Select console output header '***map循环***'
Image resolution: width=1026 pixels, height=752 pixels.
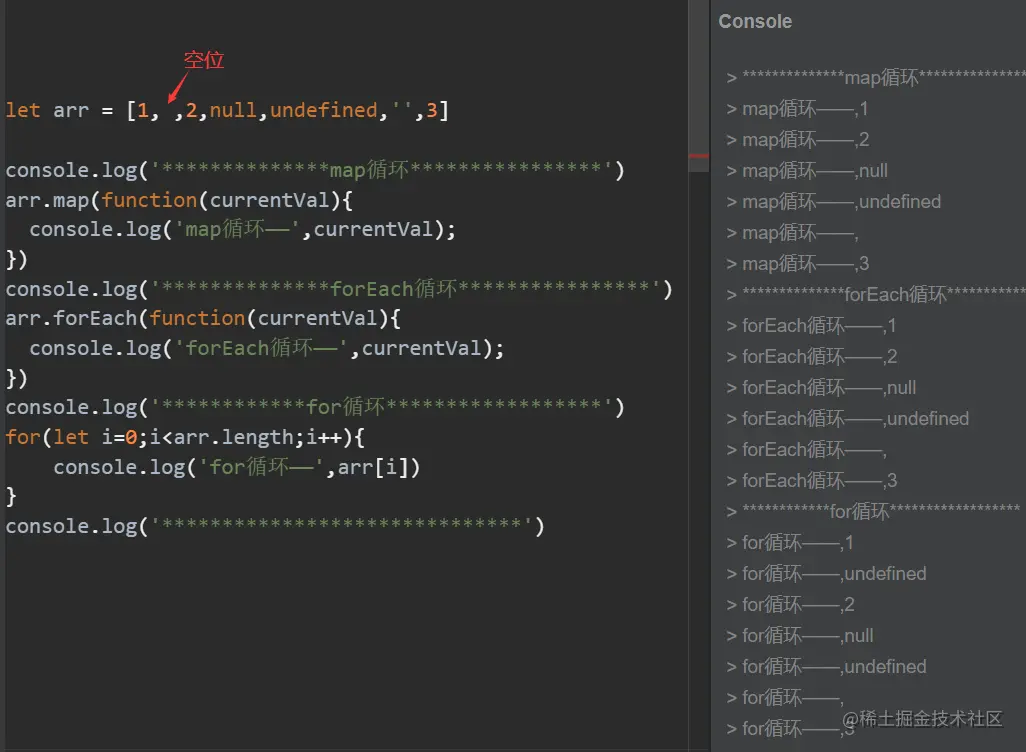876,77
